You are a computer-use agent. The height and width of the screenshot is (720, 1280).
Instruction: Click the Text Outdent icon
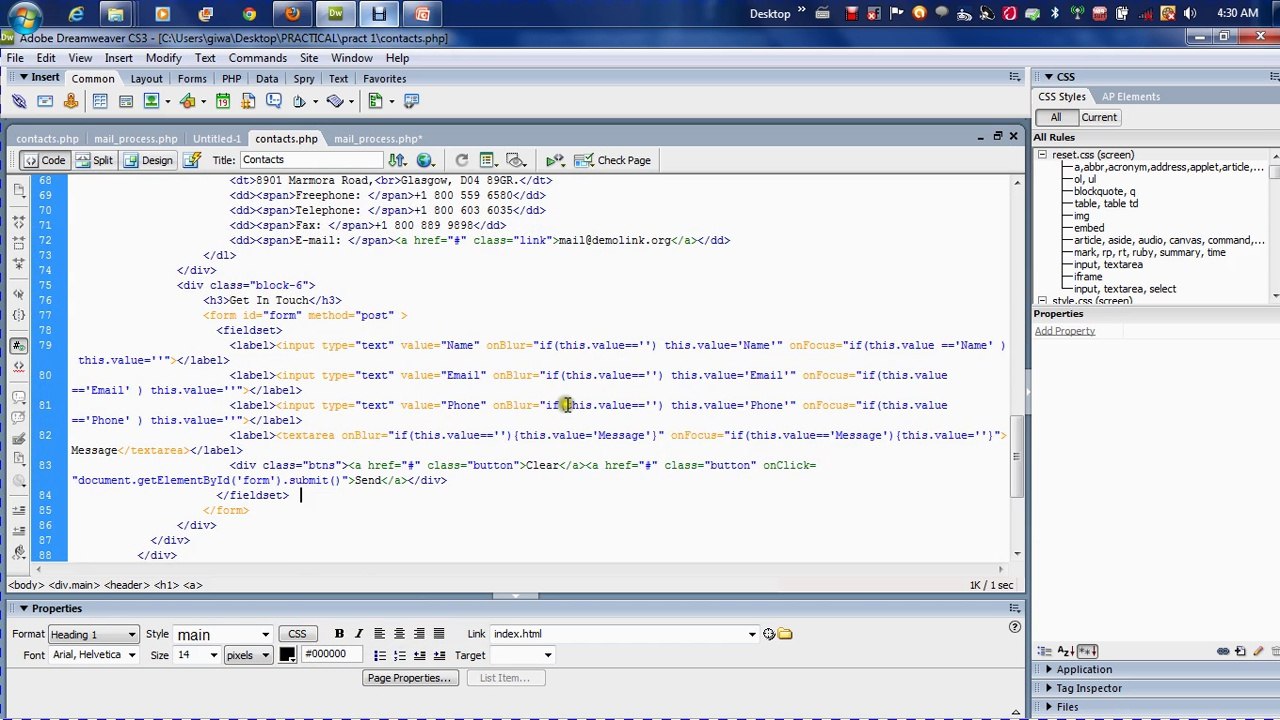coord(420,656)
